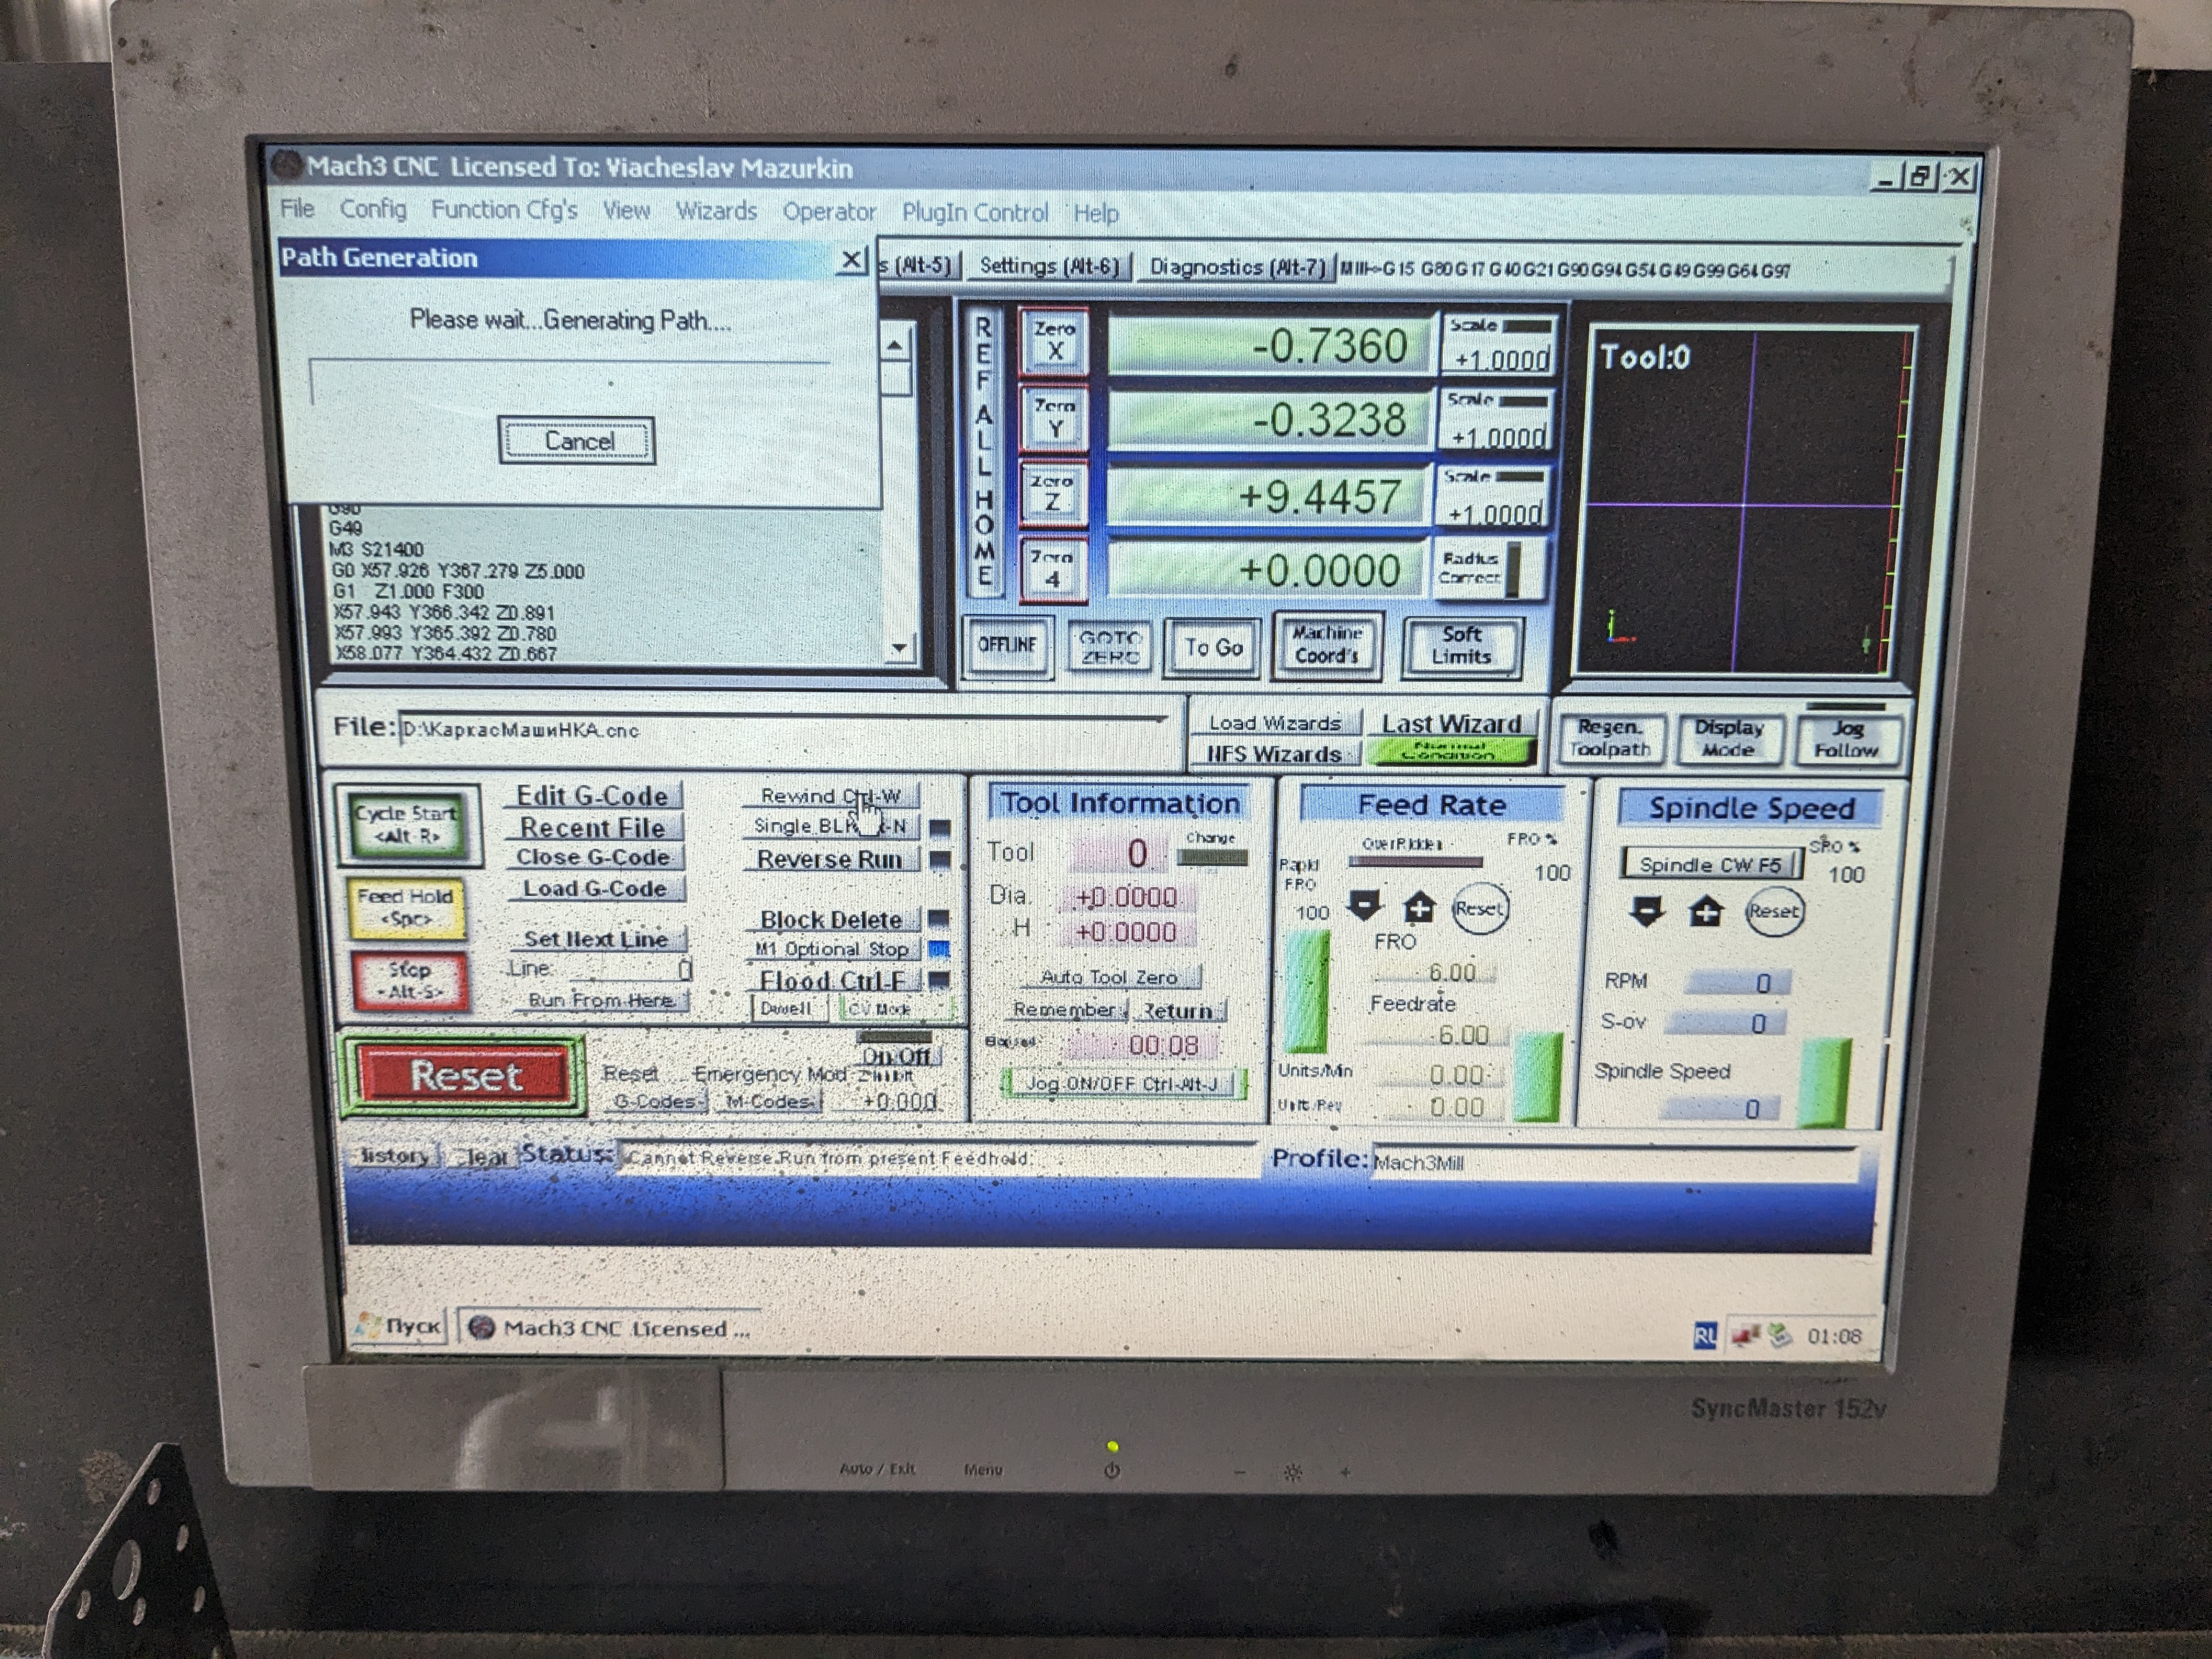Click the Zero Y axis button

pos(1054,418)
